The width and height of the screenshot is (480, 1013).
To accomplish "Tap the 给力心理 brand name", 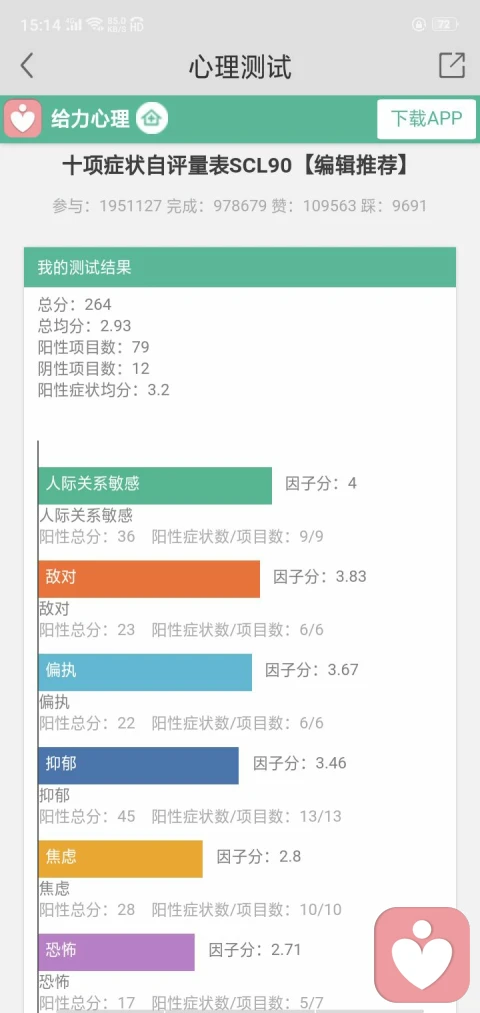I will point(90,119).
